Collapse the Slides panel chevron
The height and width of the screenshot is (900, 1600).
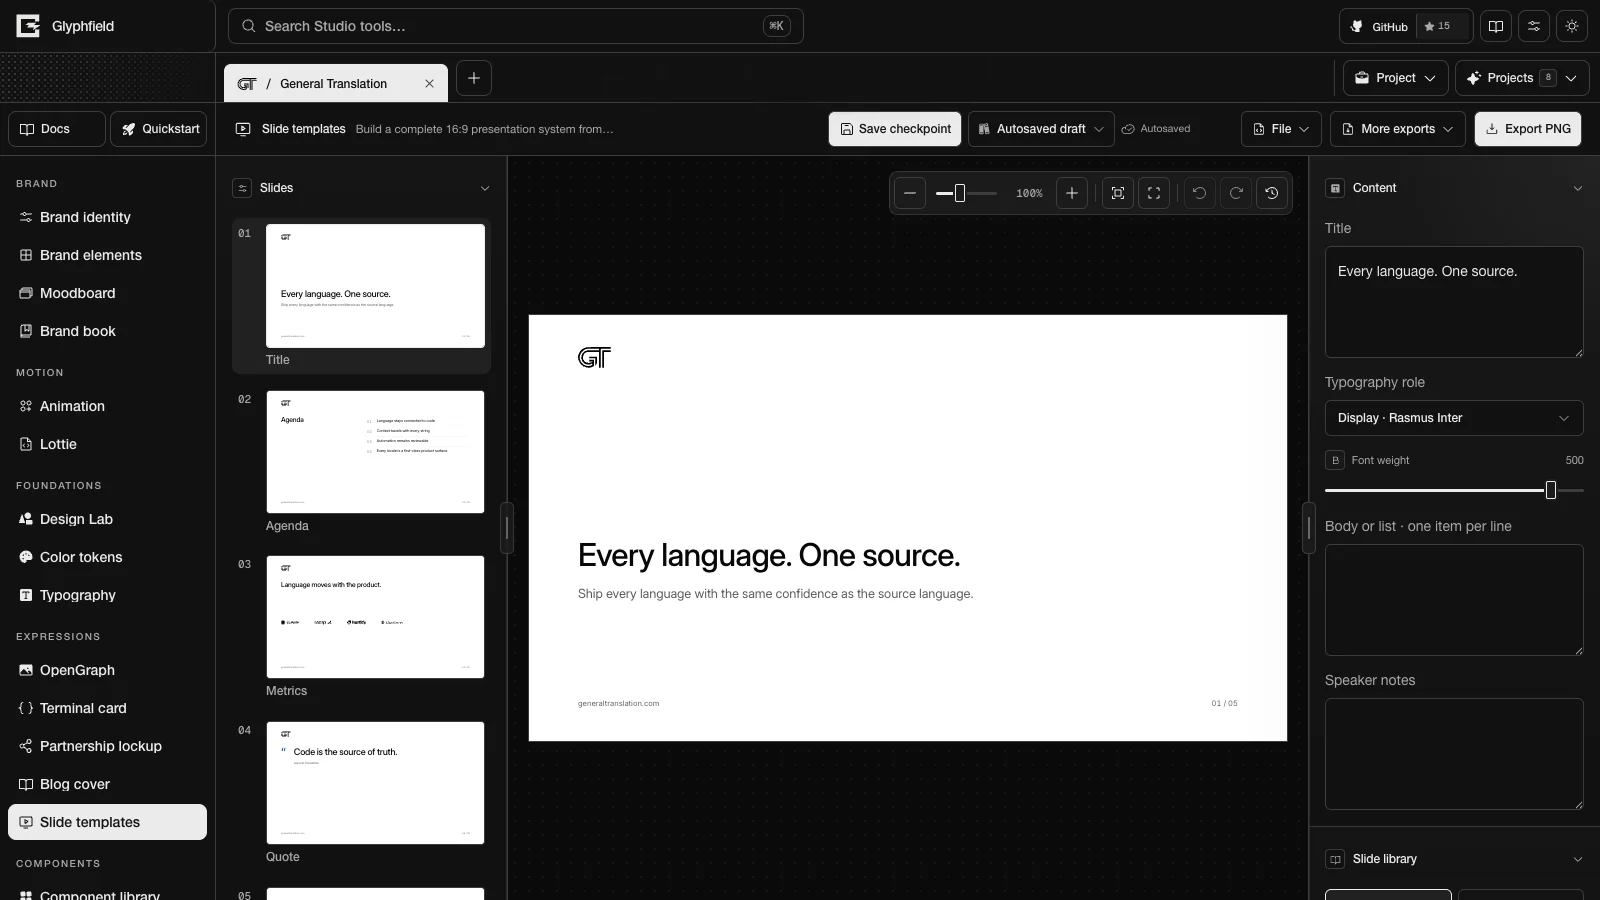pyautogui.click(x=485, y=188)
